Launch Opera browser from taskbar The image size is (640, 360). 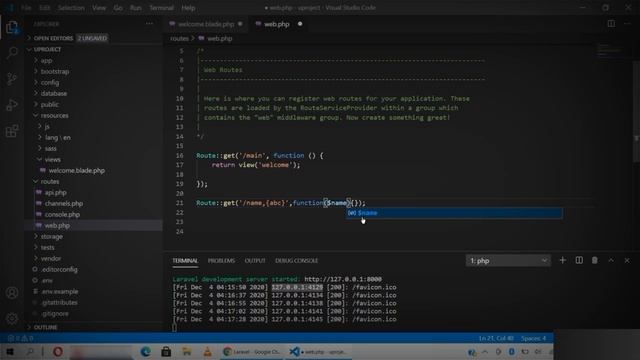(58, 351)
